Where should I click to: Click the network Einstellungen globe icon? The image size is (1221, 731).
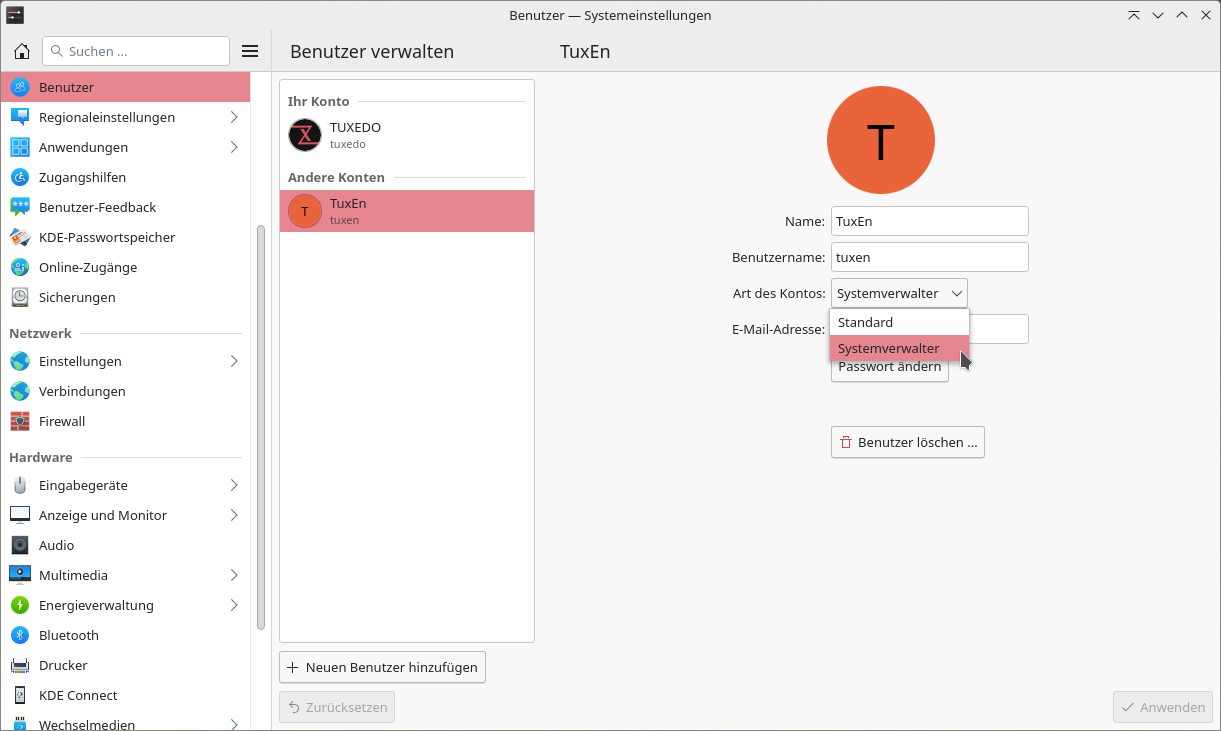20,361
